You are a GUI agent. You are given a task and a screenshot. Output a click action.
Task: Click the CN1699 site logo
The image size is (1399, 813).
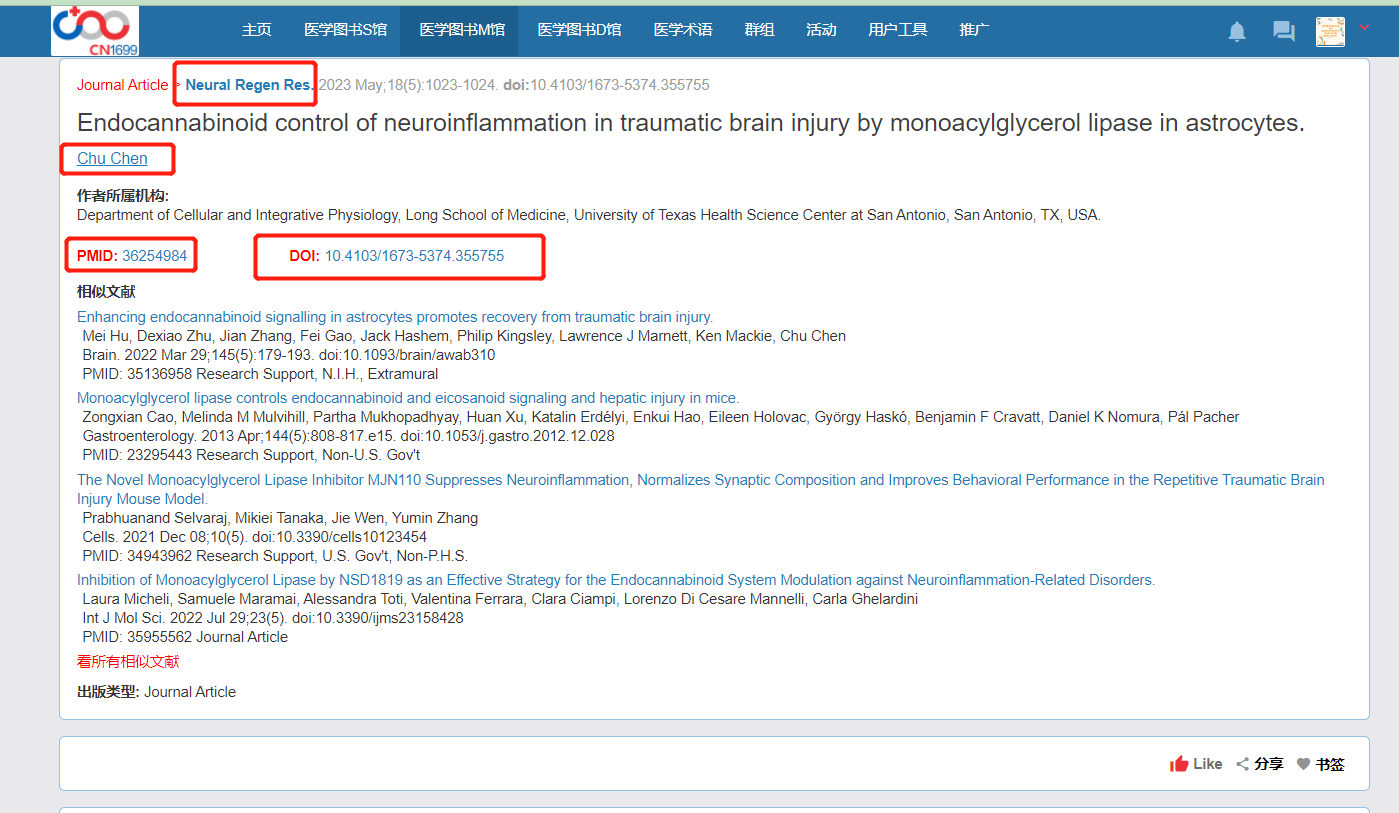pyautogui.click(x=95, y=30)
